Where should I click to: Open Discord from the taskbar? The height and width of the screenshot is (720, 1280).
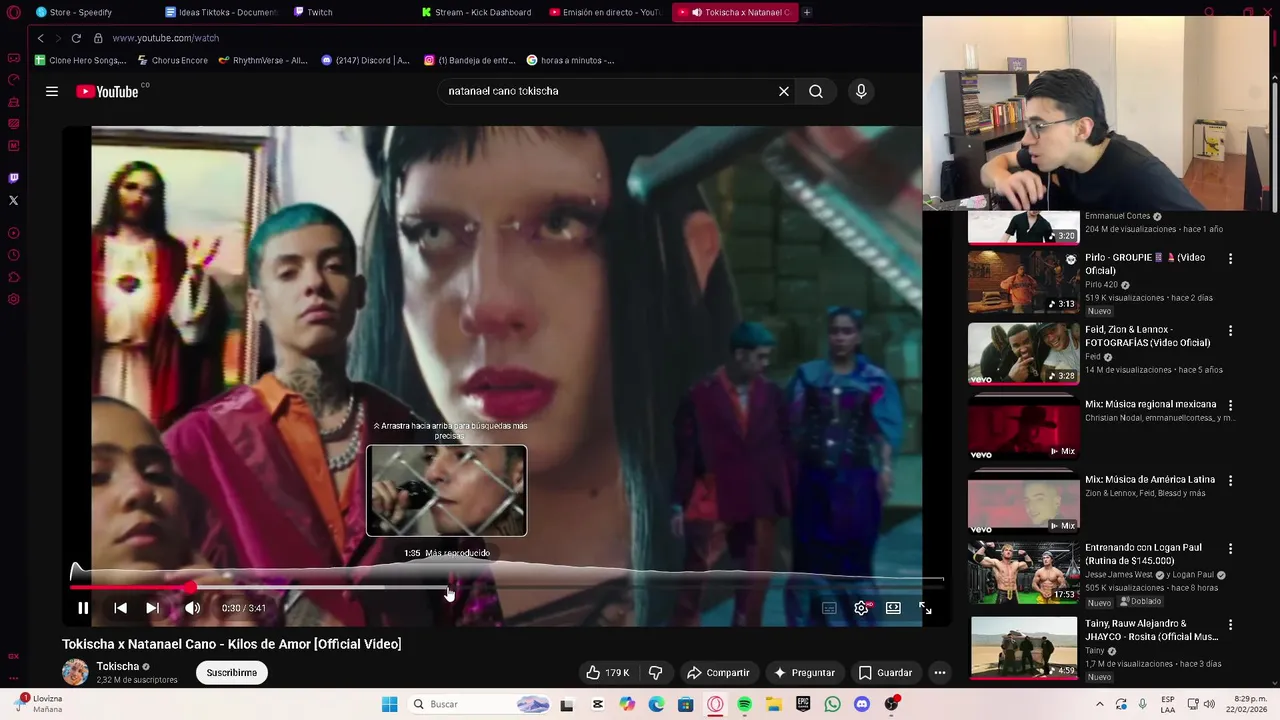862,704
